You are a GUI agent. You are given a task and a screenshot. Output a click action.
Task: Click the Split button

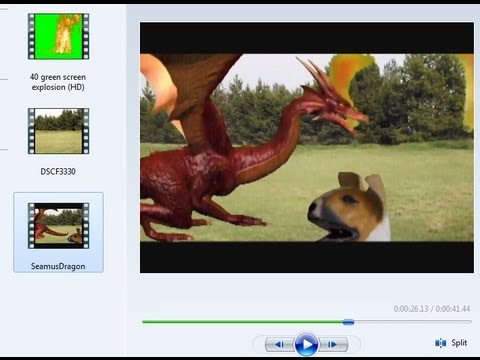451,343
